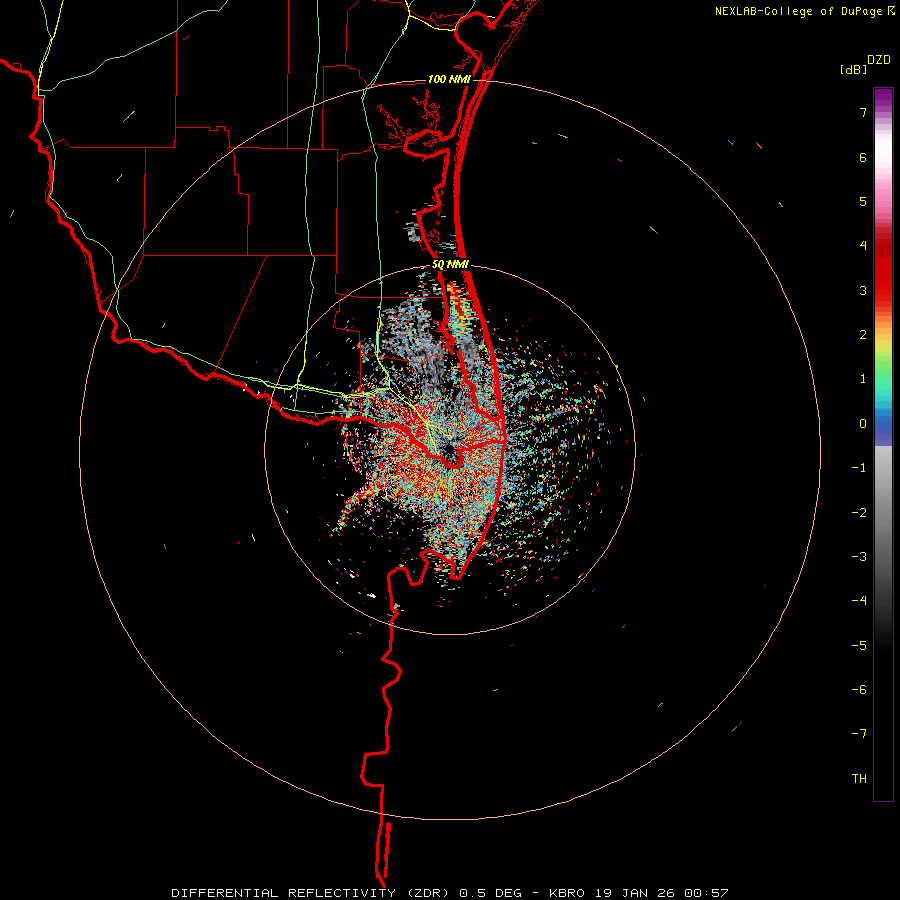This screenshot has width=900, height=900.
Task: Click the -7 dB tick label on the scale
Action: pos(859,734)
